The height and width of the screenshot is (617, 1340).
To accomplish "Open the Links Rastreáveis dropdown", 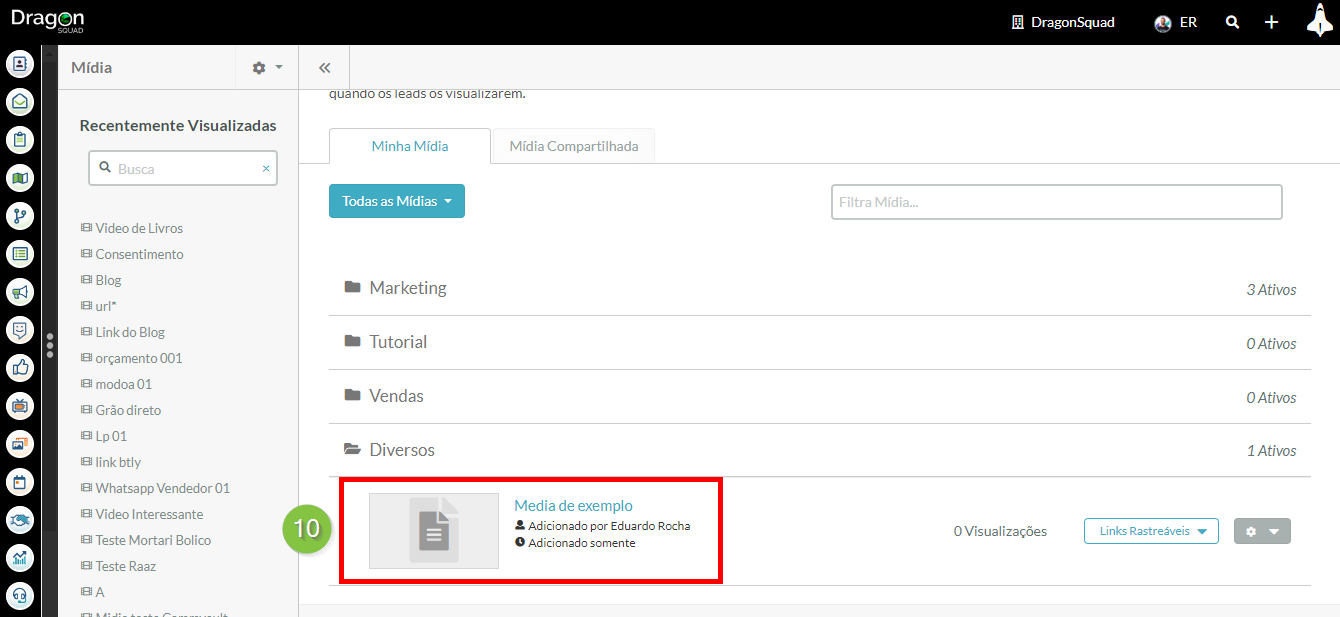I will click(x=1151, y=531).
